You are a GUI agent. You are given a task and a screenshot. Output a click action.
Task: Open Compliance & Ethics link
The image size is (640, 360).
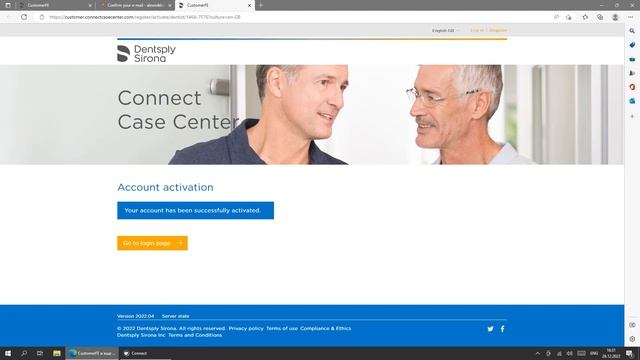325,329
